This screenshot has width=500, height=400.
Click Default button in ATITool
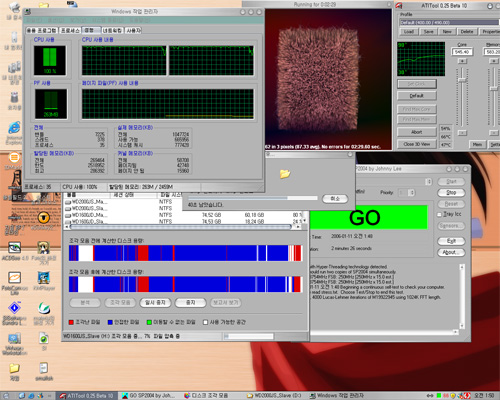(x=417, y=96)
